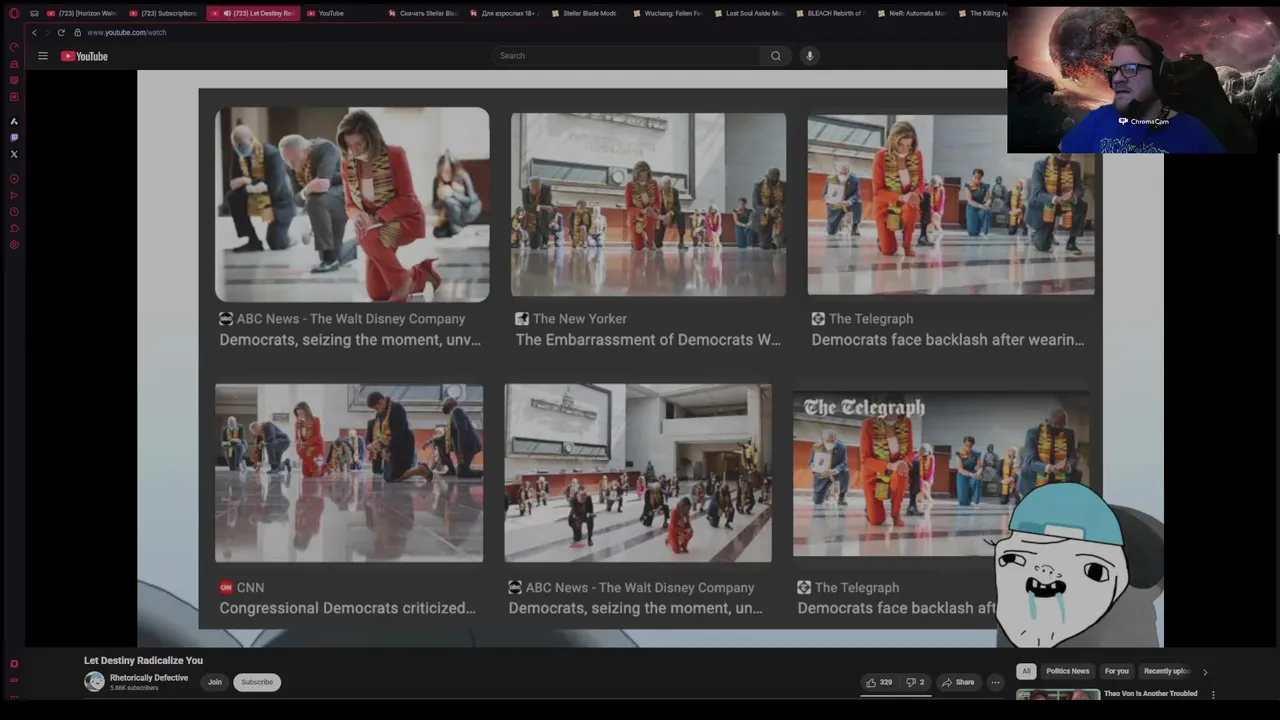Click The New Yorker result image
Screen dimensions: 1280x720
click(648, 204)
